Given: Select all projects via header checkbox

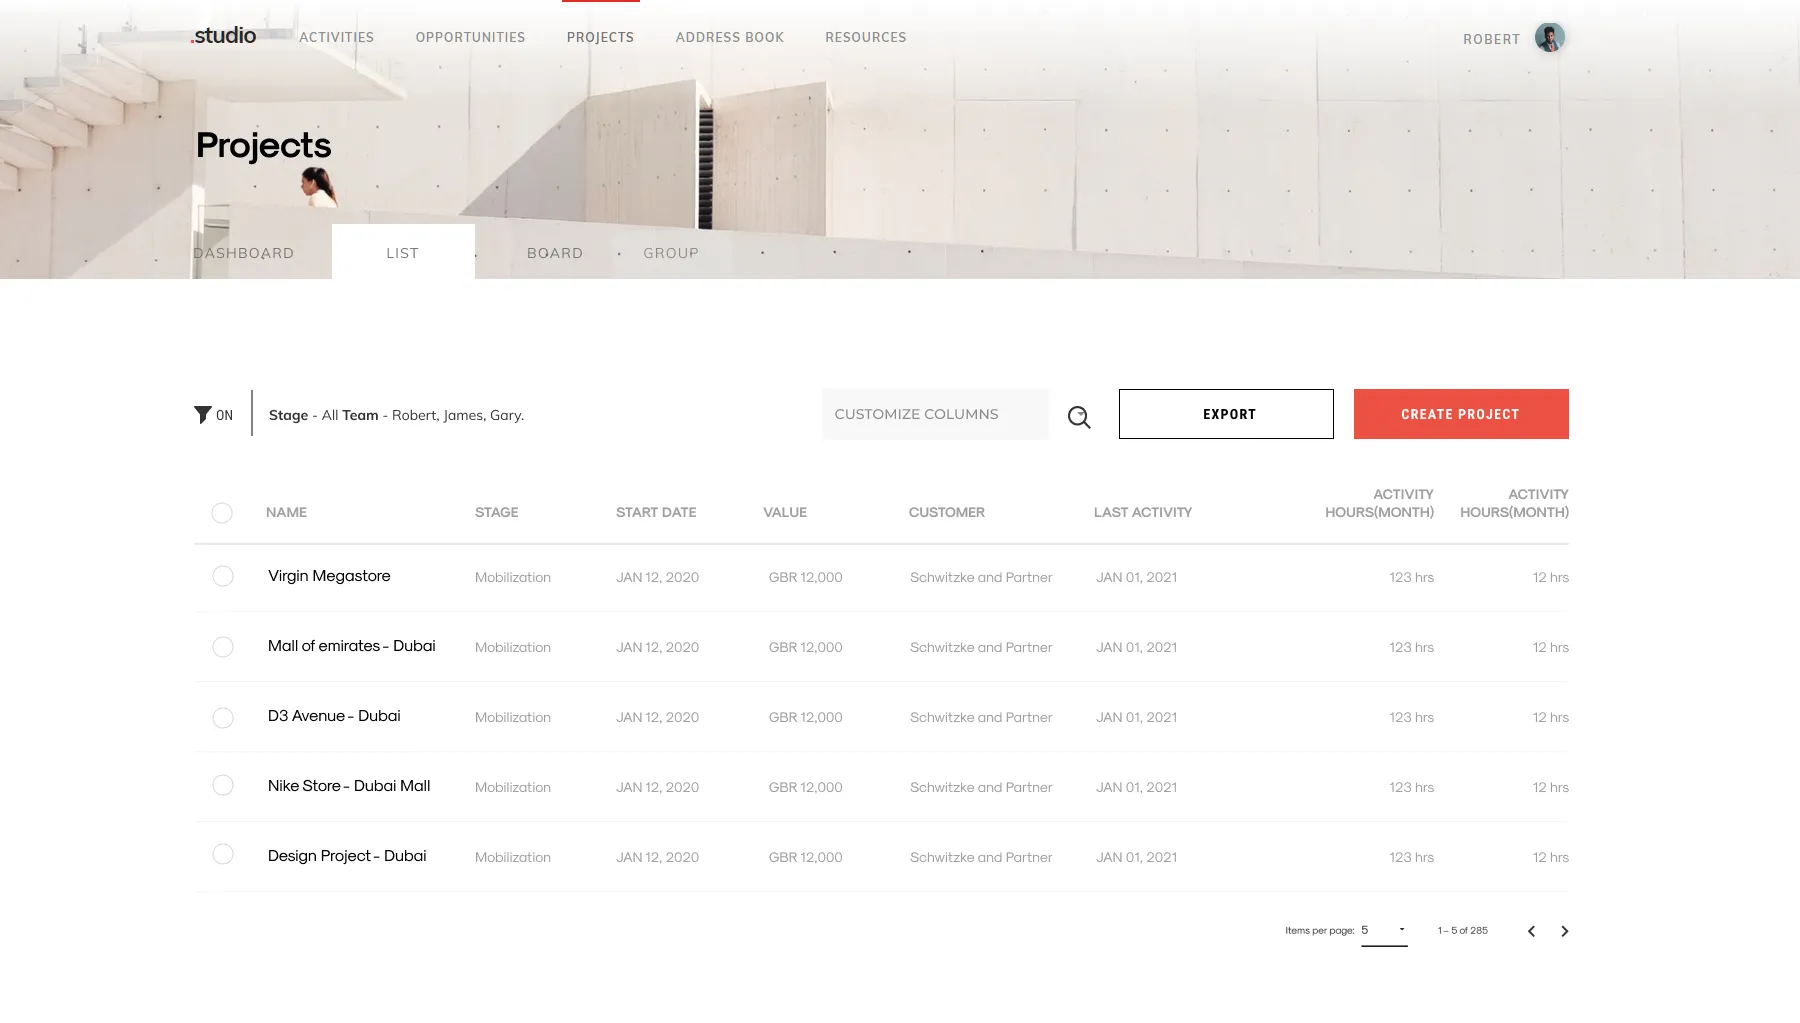Looking at the screenshot, I should click(x=222, y=513).
